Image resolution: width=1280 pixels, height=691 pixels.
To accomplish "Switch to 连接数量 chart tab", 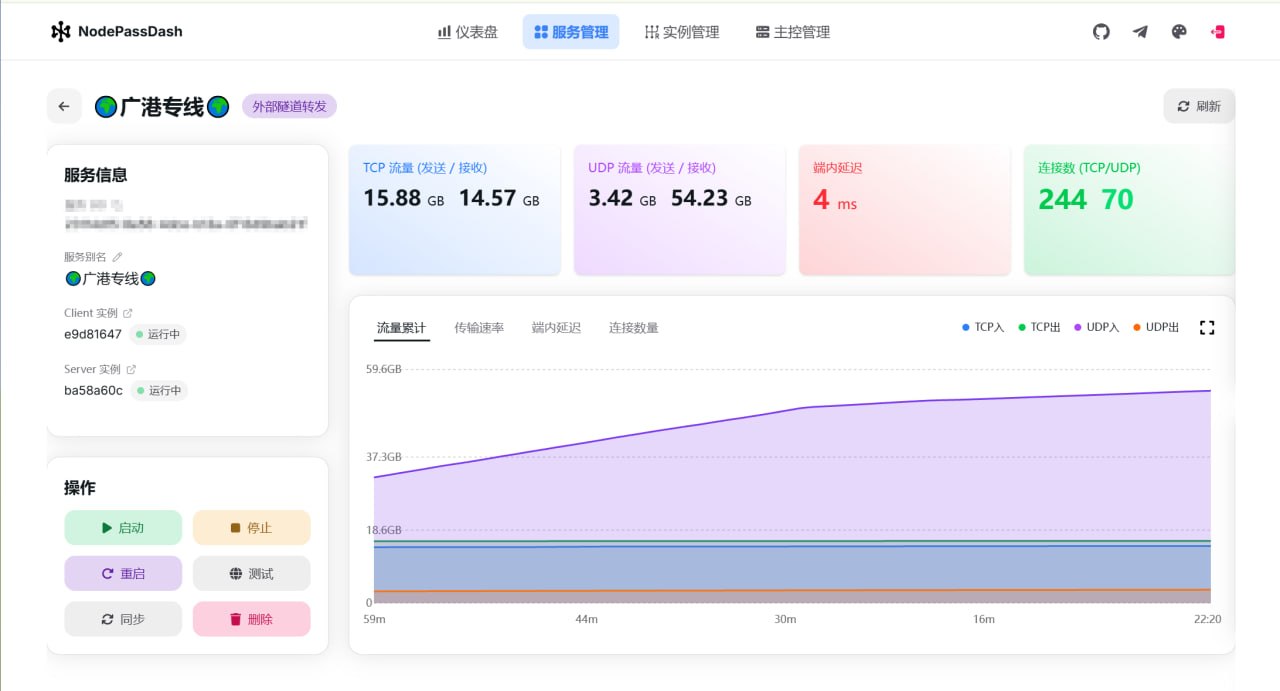I will coord(633,328).
